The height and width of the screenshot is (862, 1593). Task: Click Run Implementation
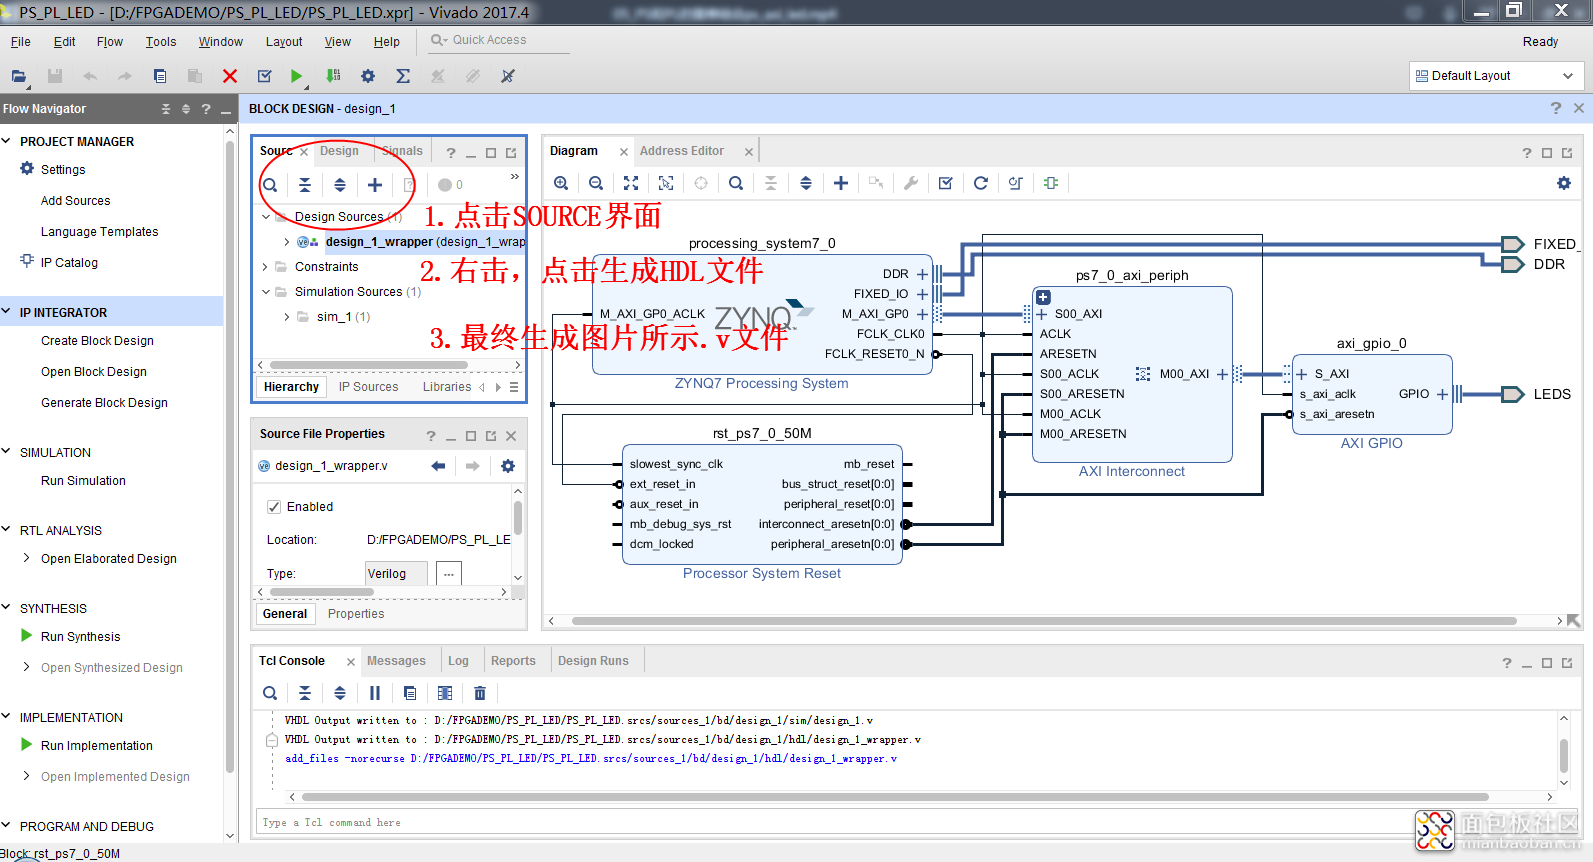[x=97, y=746]
